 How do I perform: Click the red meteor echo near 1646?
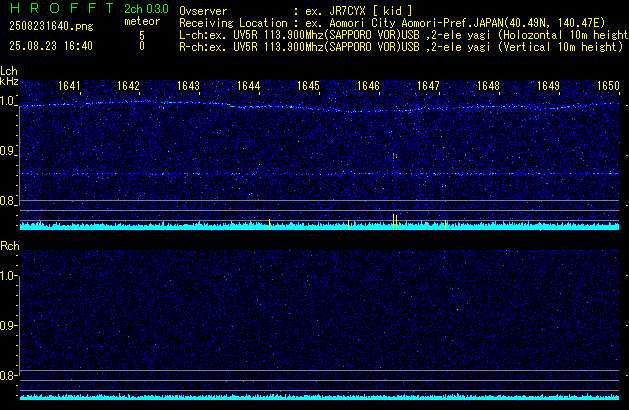[x=395, y=156]
